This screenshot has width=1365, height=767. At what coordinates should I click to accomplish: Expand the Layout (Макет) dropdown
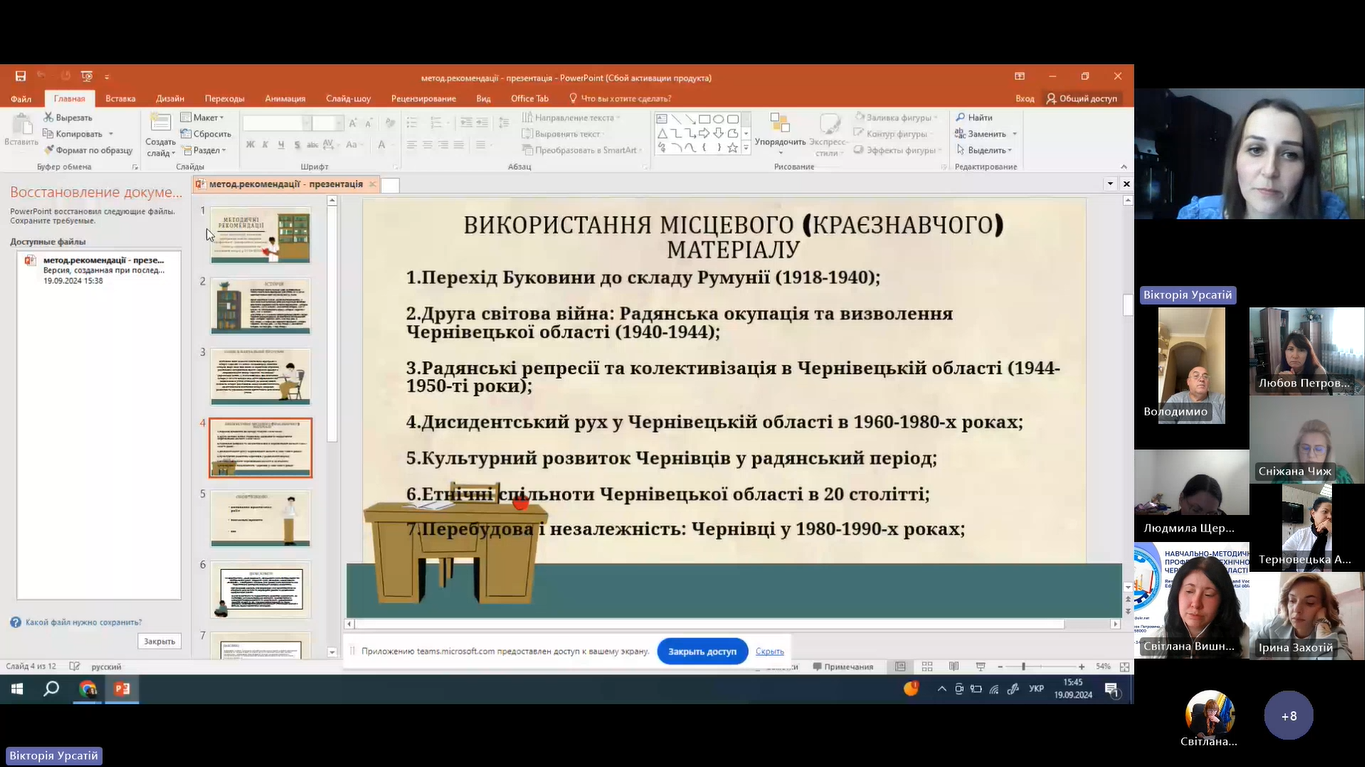[x=204, y=118]
